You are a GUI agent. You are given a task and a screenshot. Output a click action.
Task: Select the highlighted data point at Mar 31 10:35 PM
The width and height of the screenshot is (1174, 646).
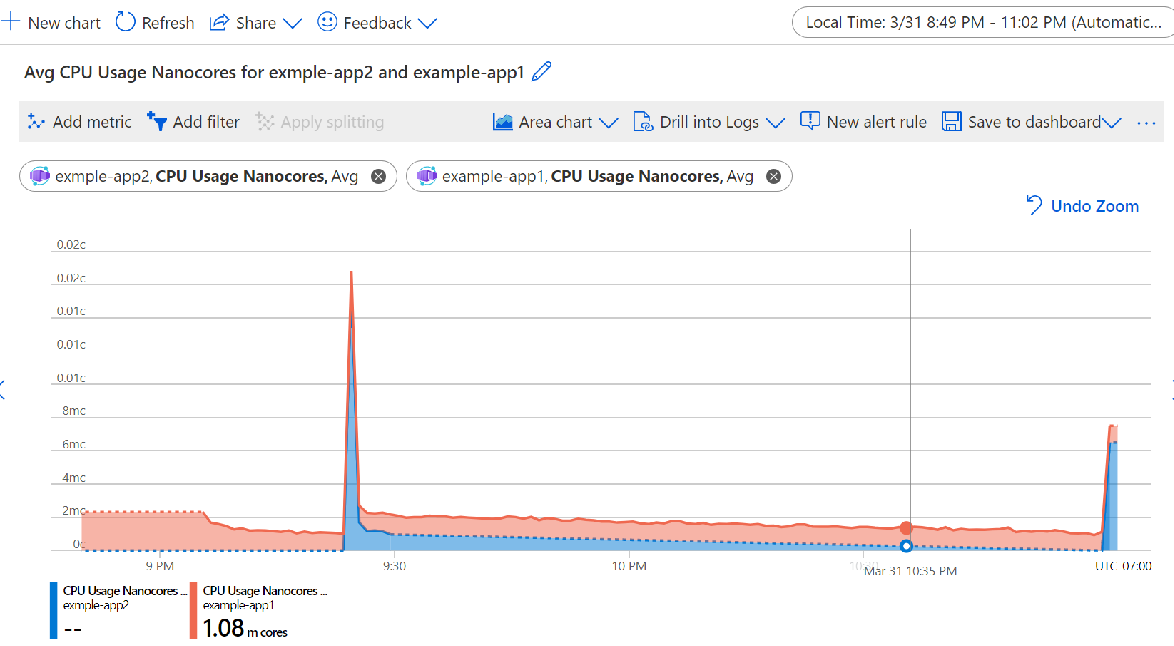pos(908,546)
